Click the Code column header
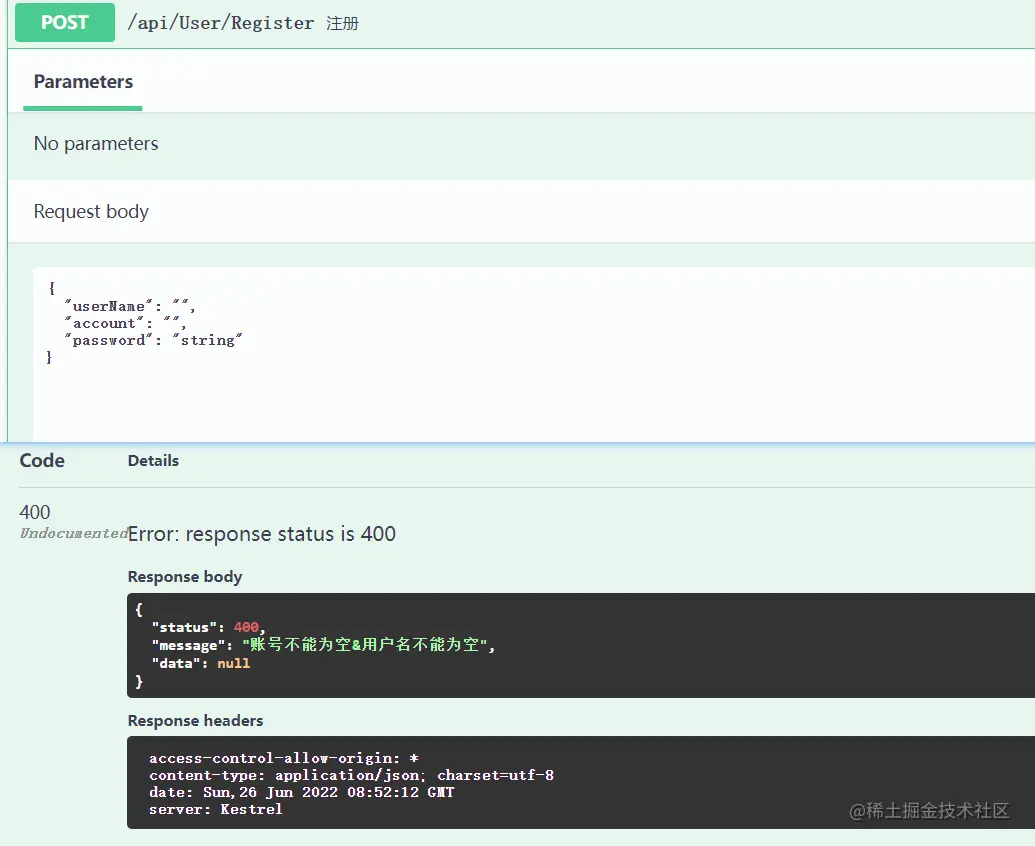 [x=42, y=460]
